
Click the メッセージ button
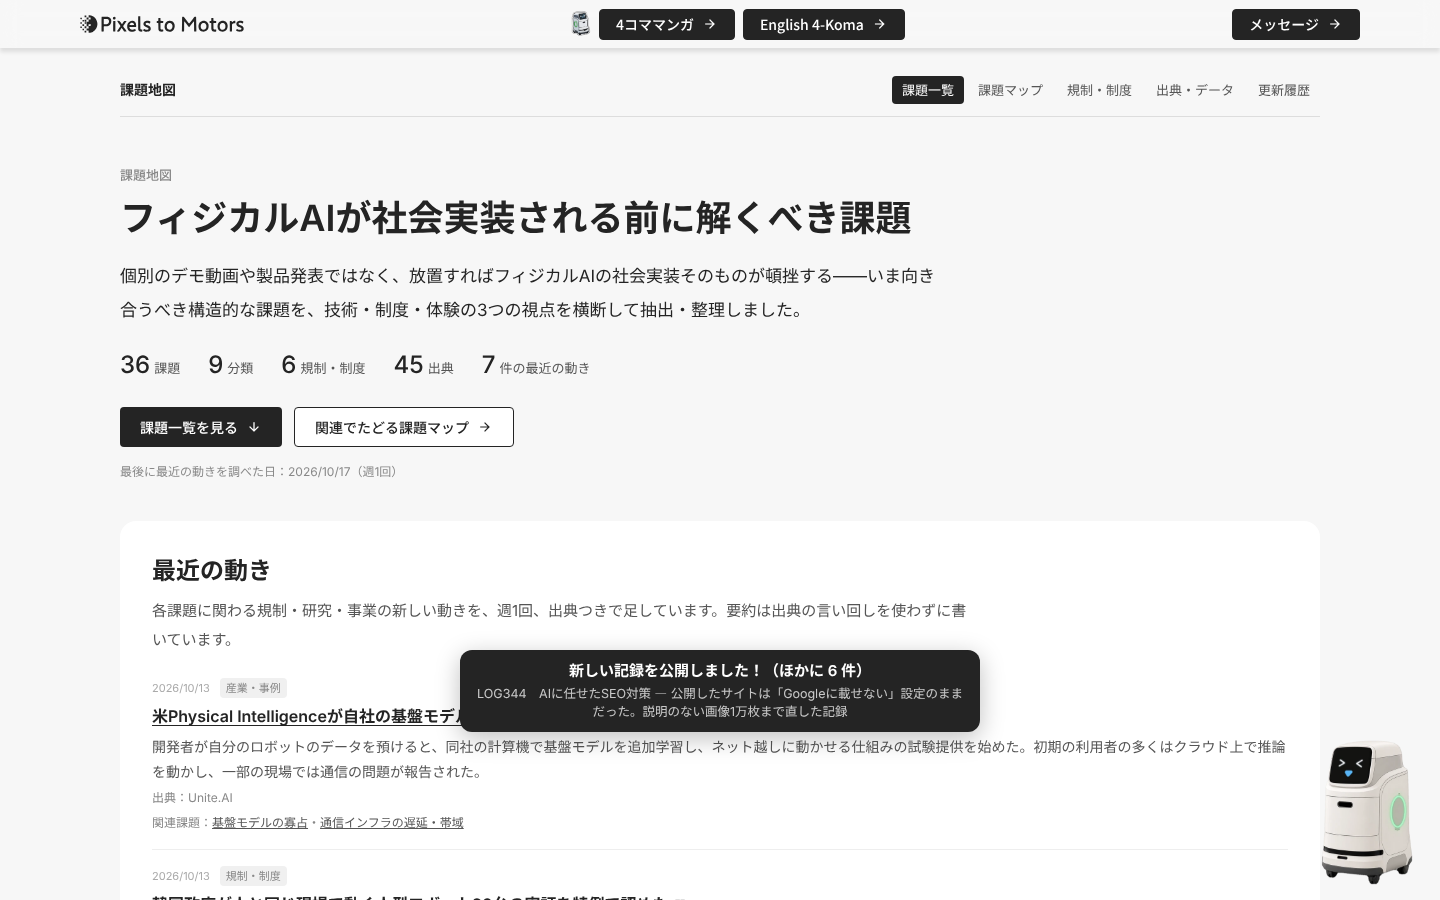[1296, 24]
